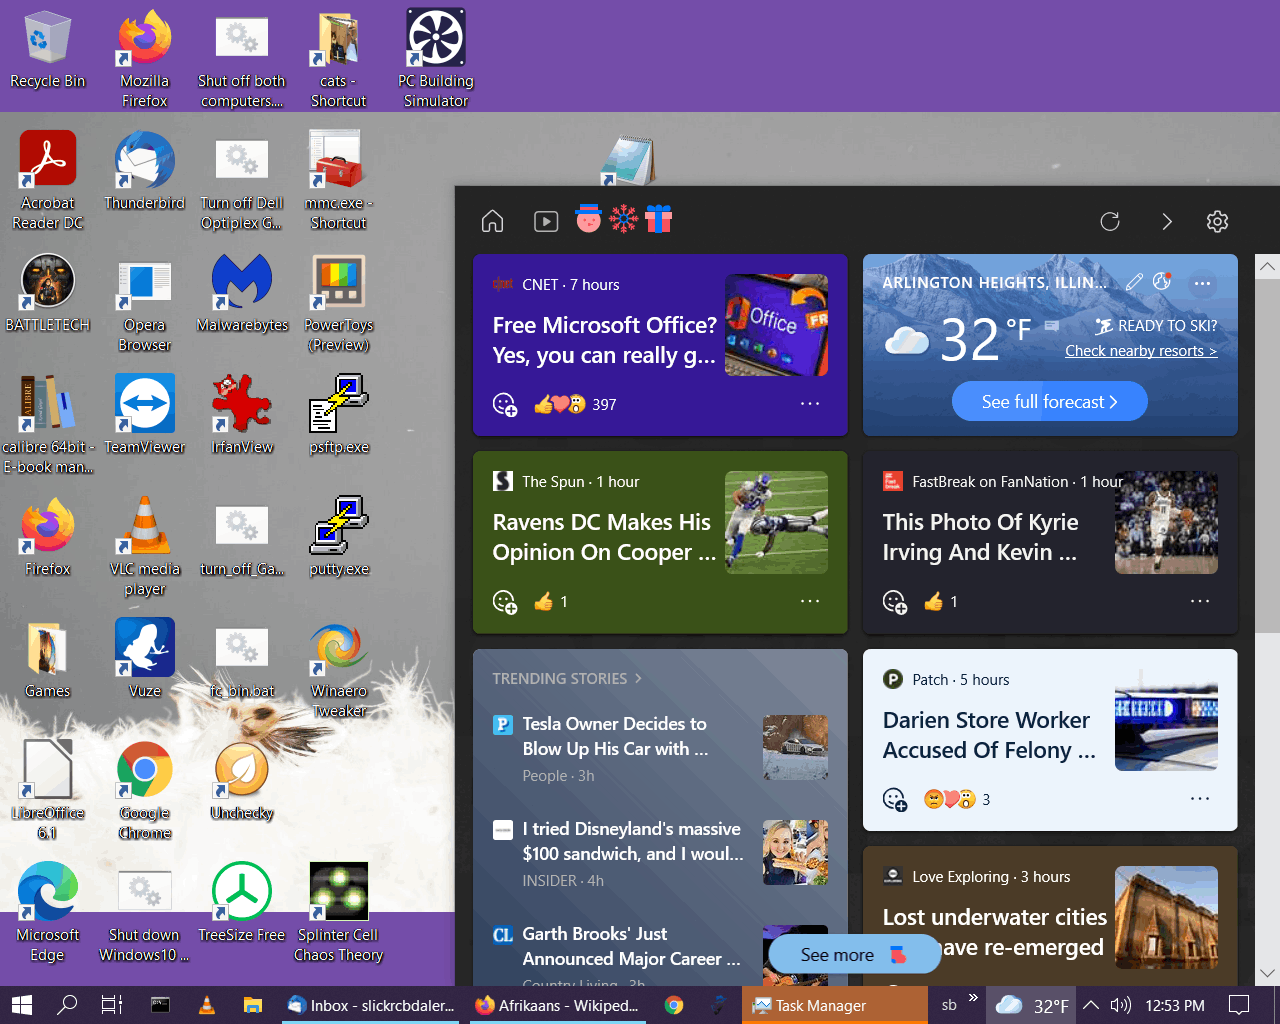This screenshot has width=1280, height=1024.
Task: Open Task View on taskbar
Action: click(112, 1005)
